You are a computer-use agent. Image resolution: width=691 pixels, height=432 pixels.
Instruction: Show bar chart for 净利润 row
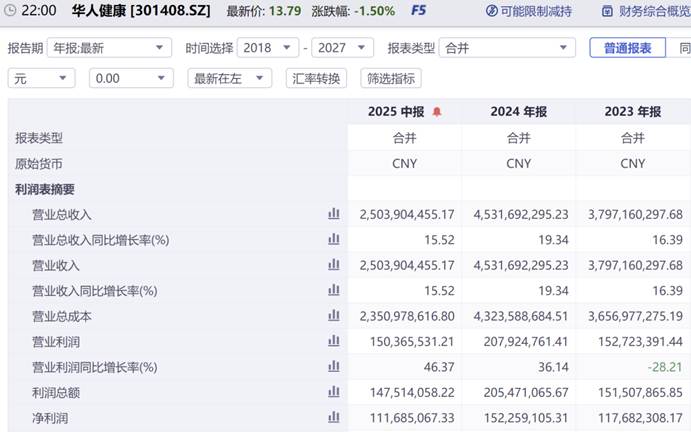(333, 417)
